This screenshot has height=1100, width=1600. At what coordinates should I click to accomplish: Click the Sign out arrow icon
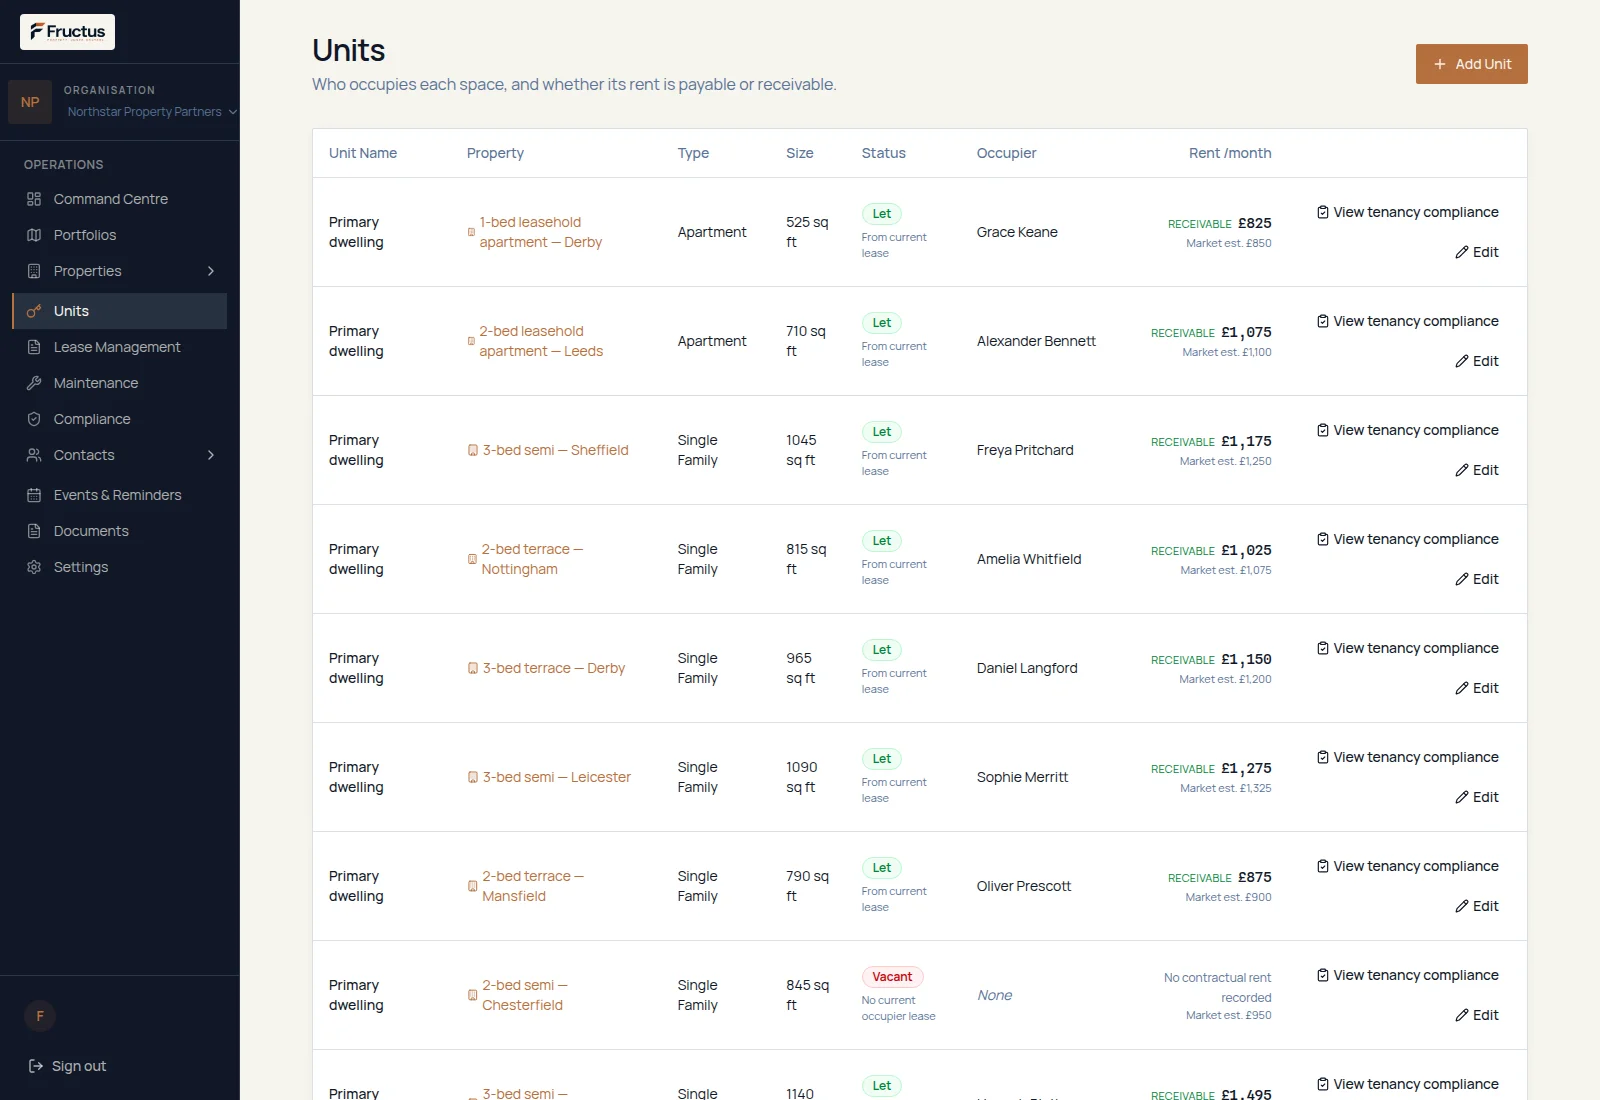click(x=36, y=1066)
